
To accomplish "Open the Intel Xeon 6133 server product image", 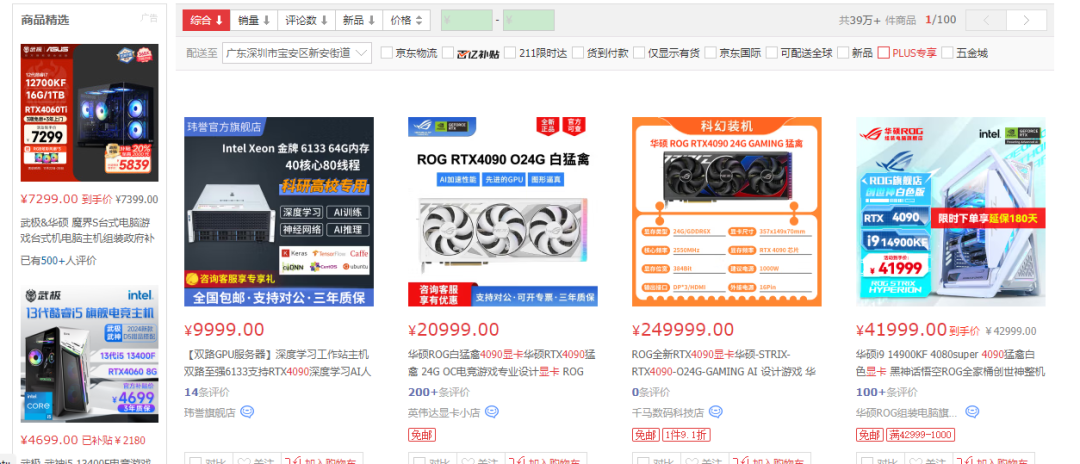I will (x=279, y=211).
